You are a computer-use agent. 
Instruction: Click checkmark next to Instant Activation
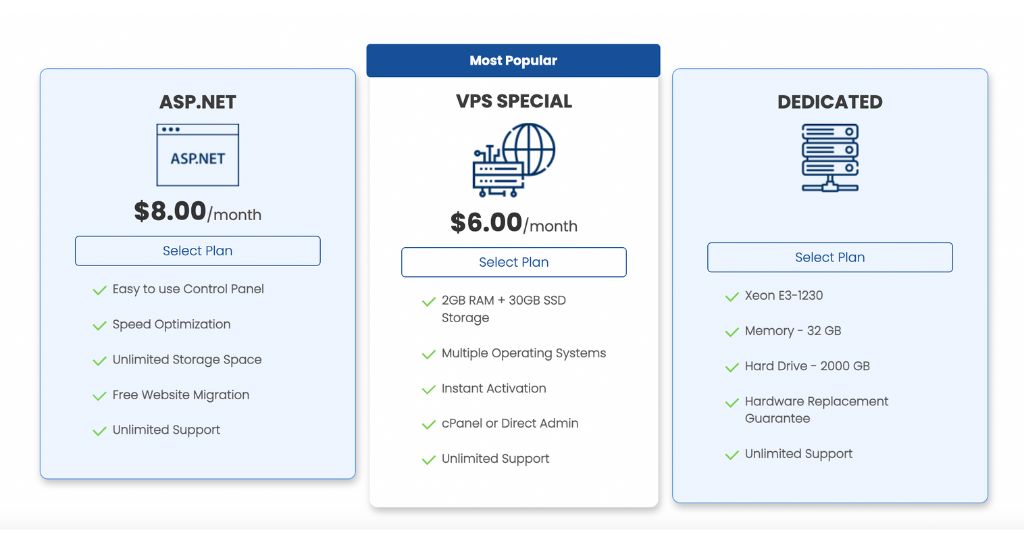(428, 389)
